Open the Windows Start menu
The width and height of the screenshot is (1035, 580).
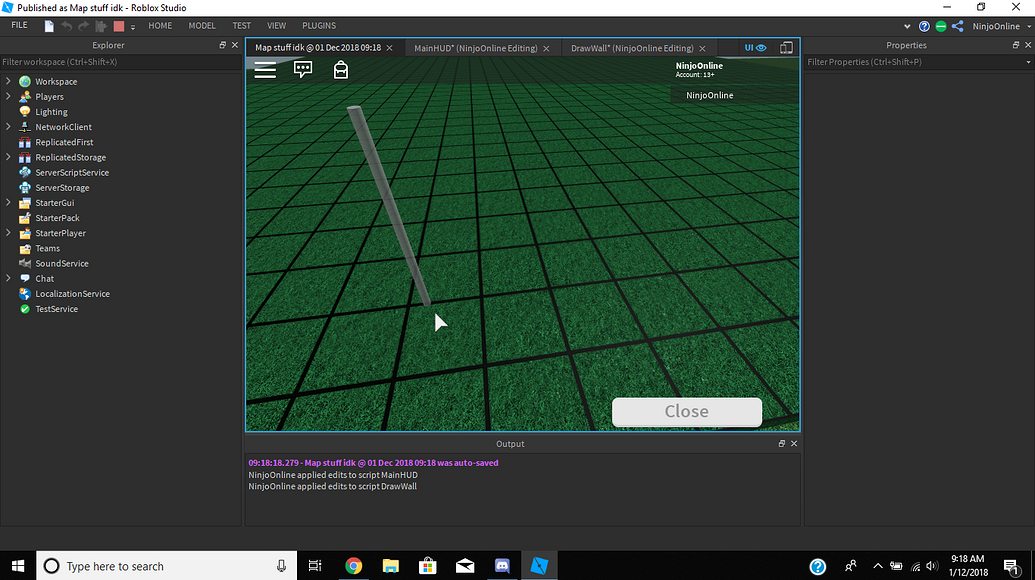point(18,565)
